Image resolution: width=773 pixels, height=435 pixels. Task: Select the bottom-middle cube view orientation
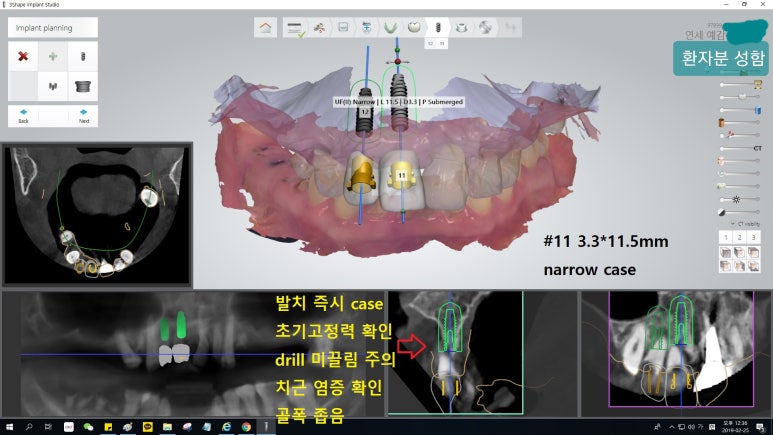(739, 266)
